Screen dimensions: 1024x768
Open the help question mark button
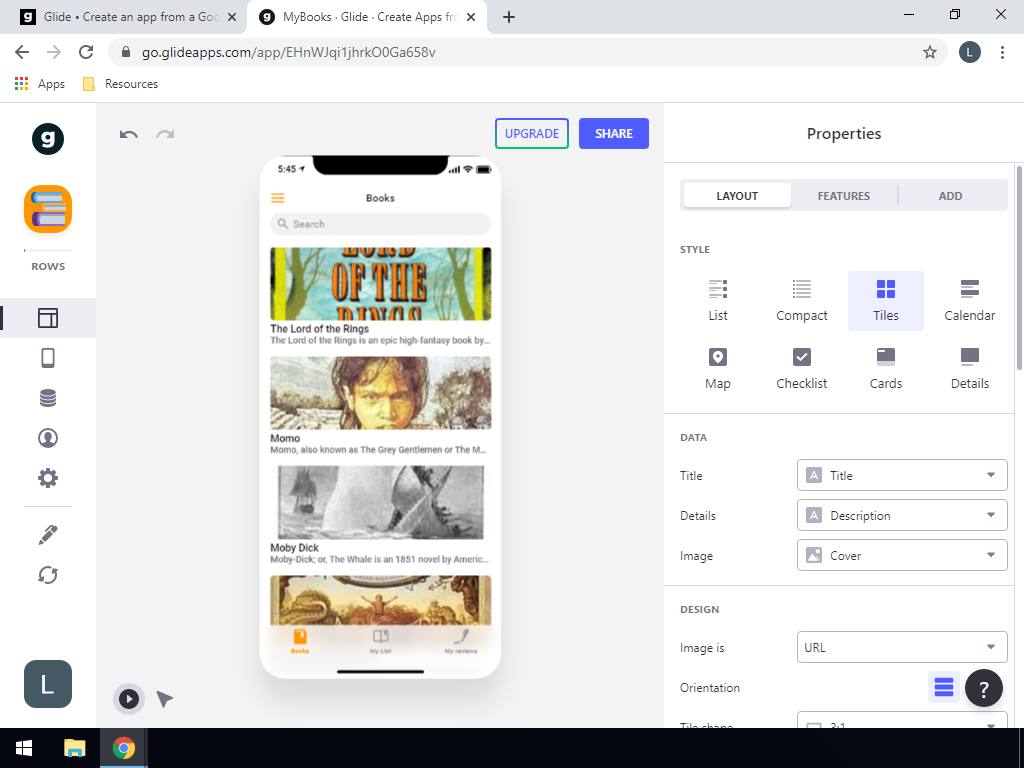coord(984,688)
